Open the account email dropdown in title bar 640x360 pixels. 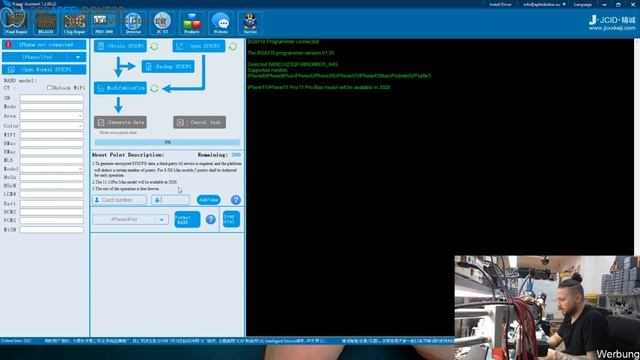[x=544, y=4]
